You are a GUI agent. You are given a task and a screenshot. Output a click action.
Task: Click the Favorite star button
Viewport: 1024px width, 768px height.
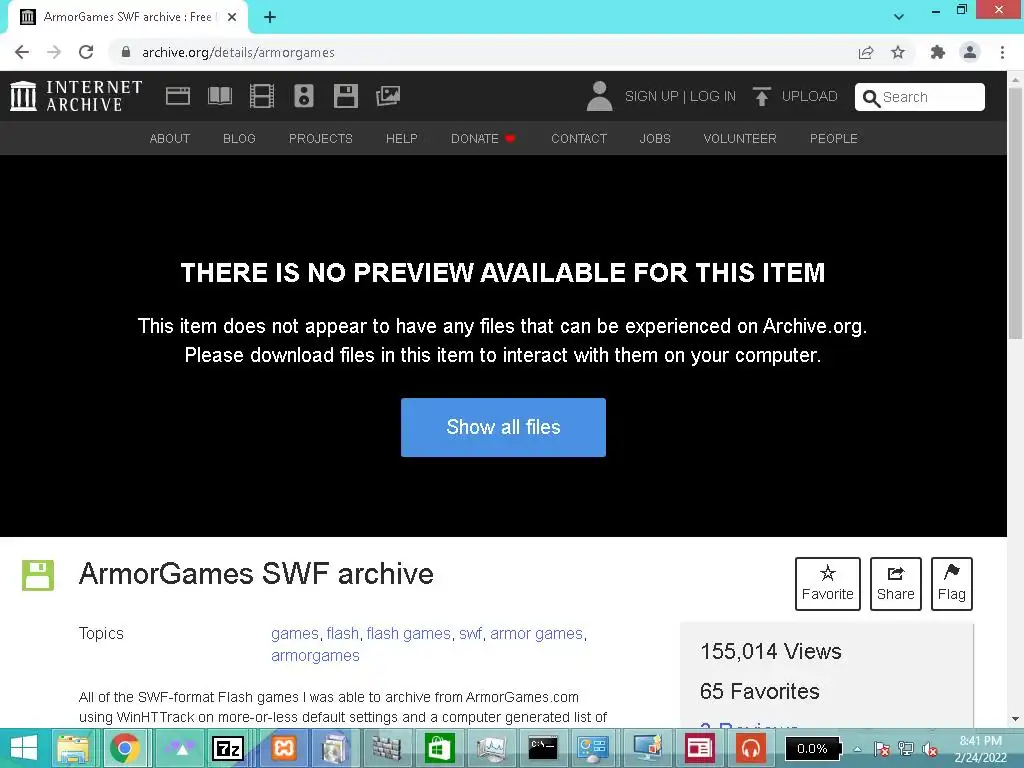(x=827, y=584)
